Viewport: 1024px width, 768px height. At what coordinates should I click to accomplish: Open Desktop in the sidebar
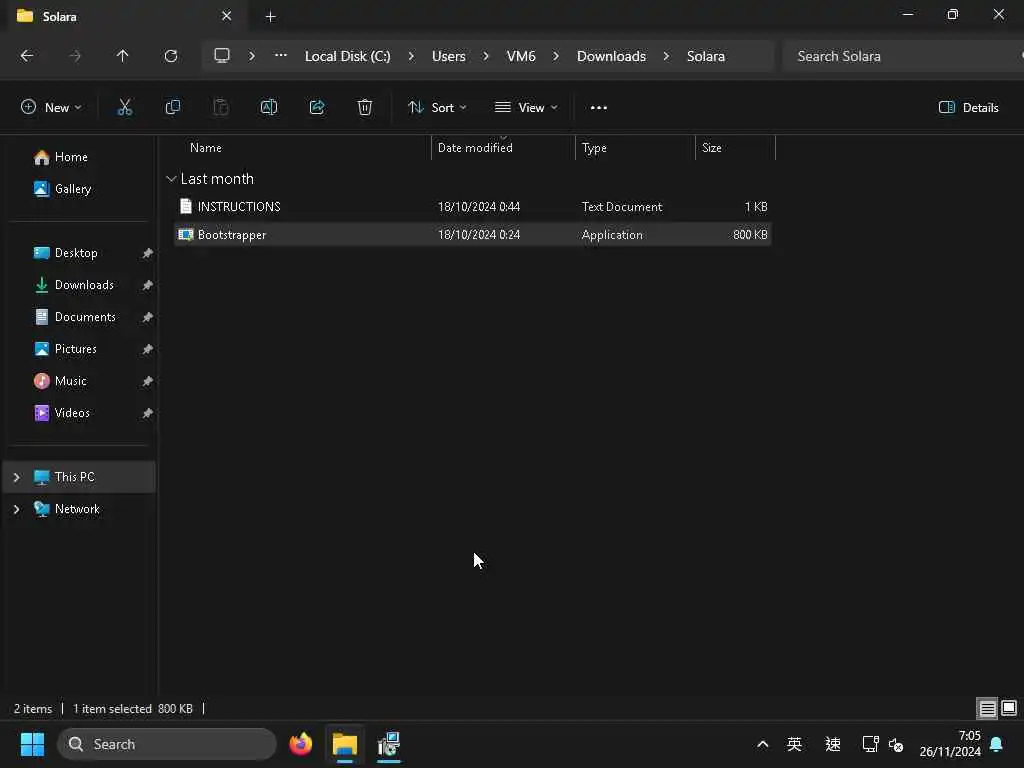point(76,253)
